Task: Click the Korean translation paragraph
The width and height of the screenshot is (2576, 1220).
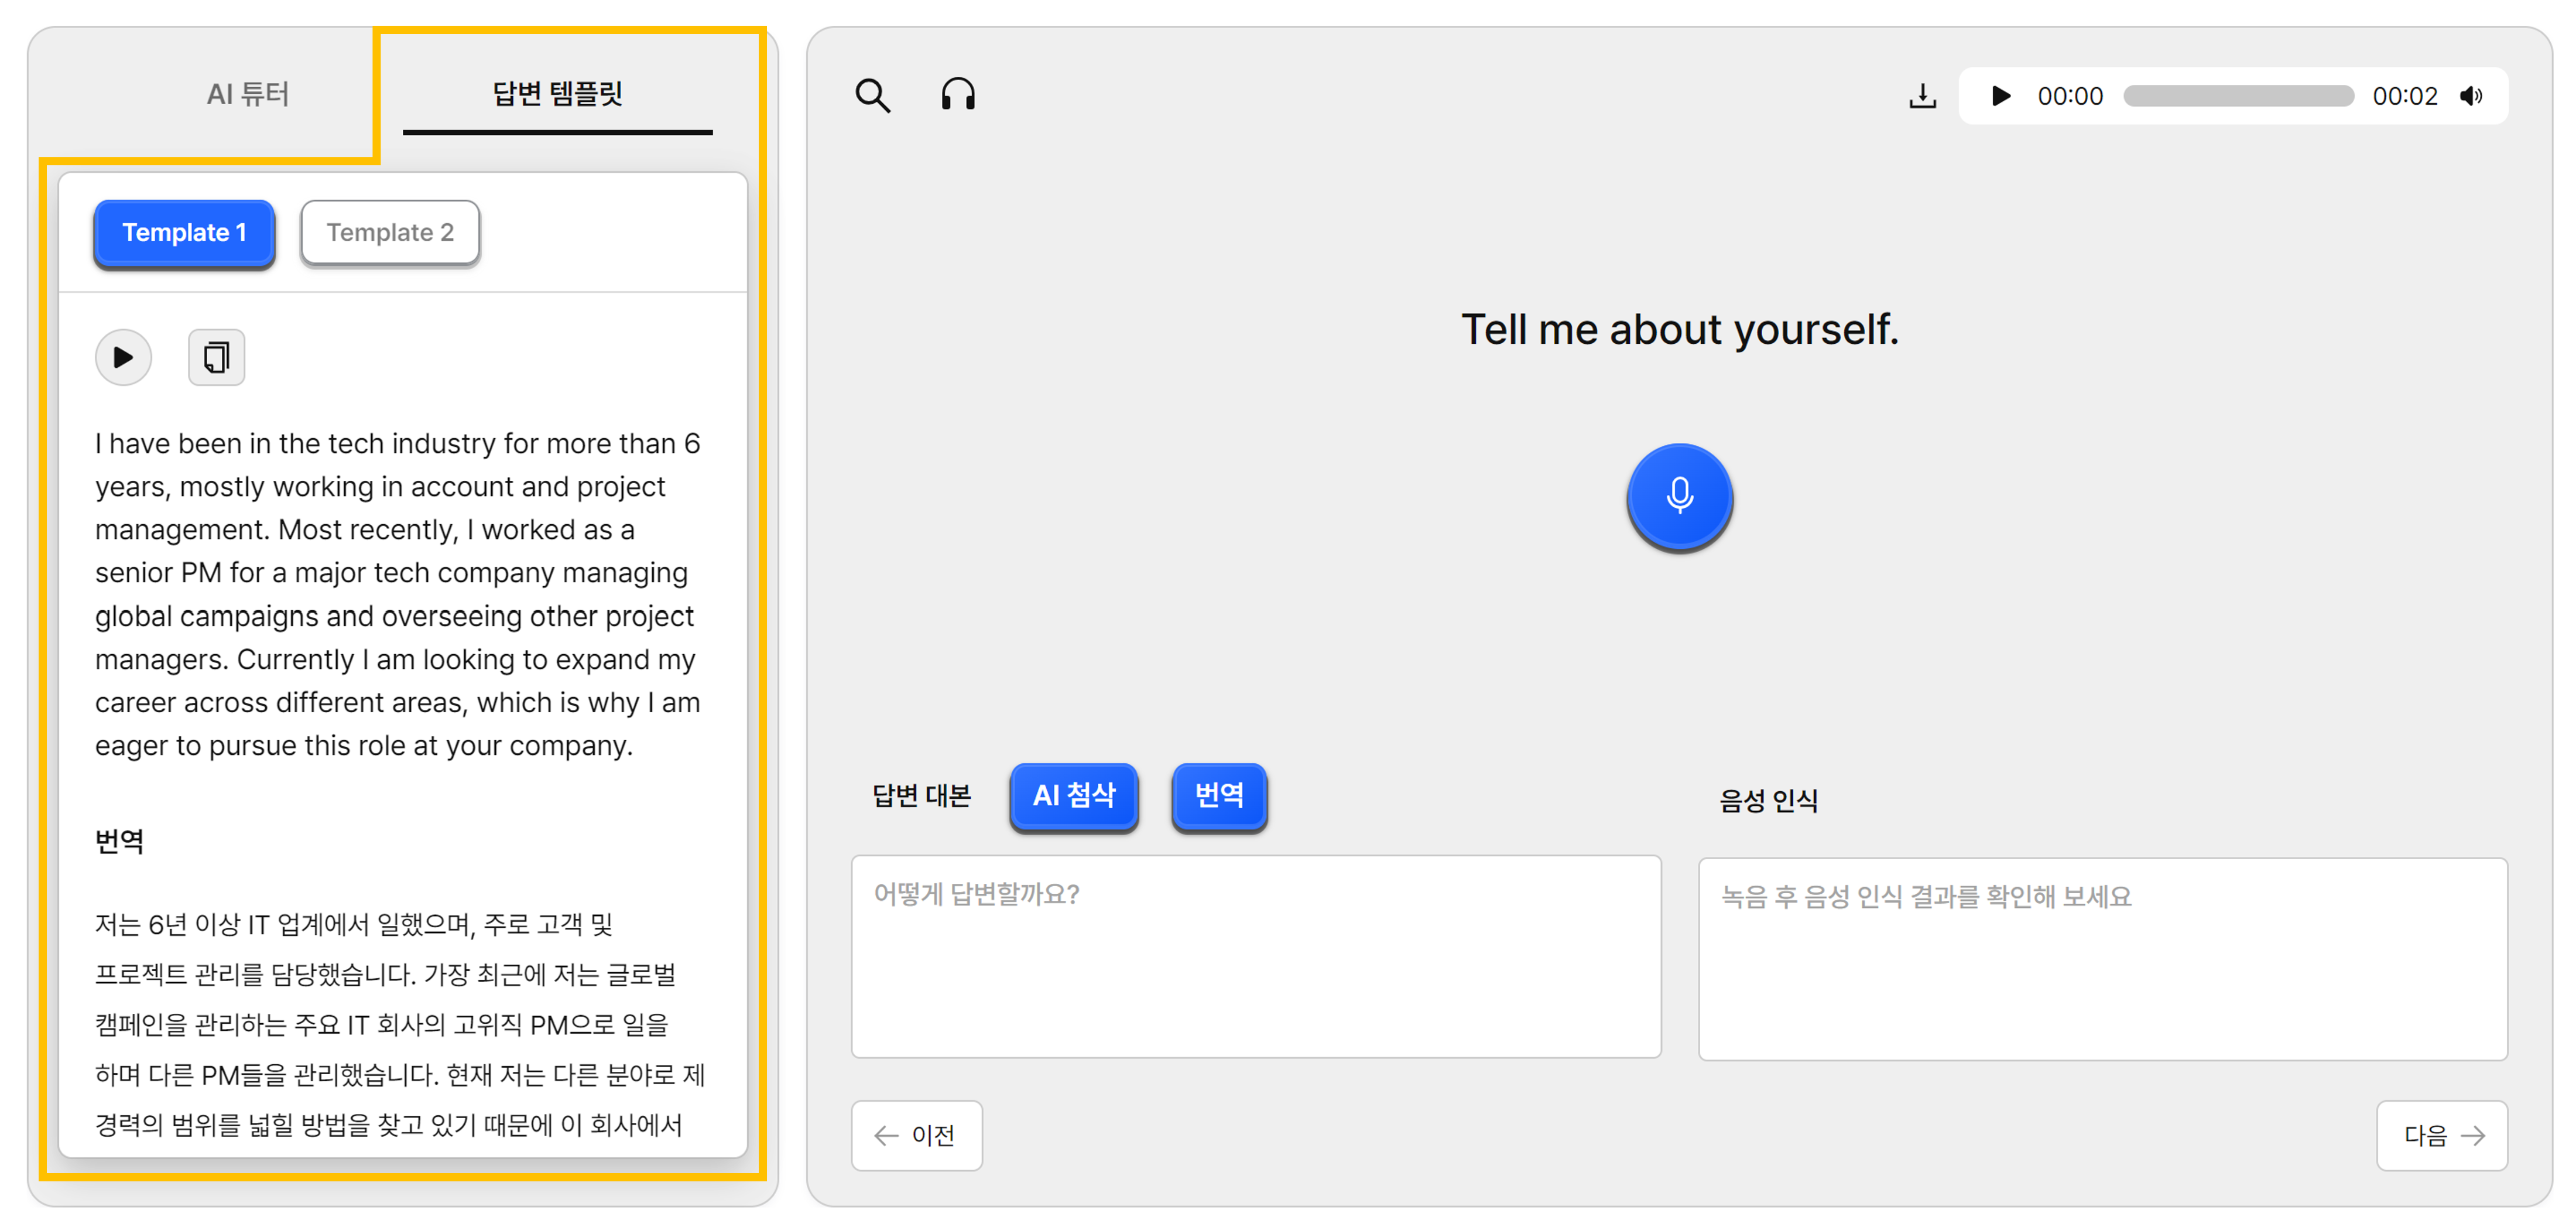Action: point(400,1024)
